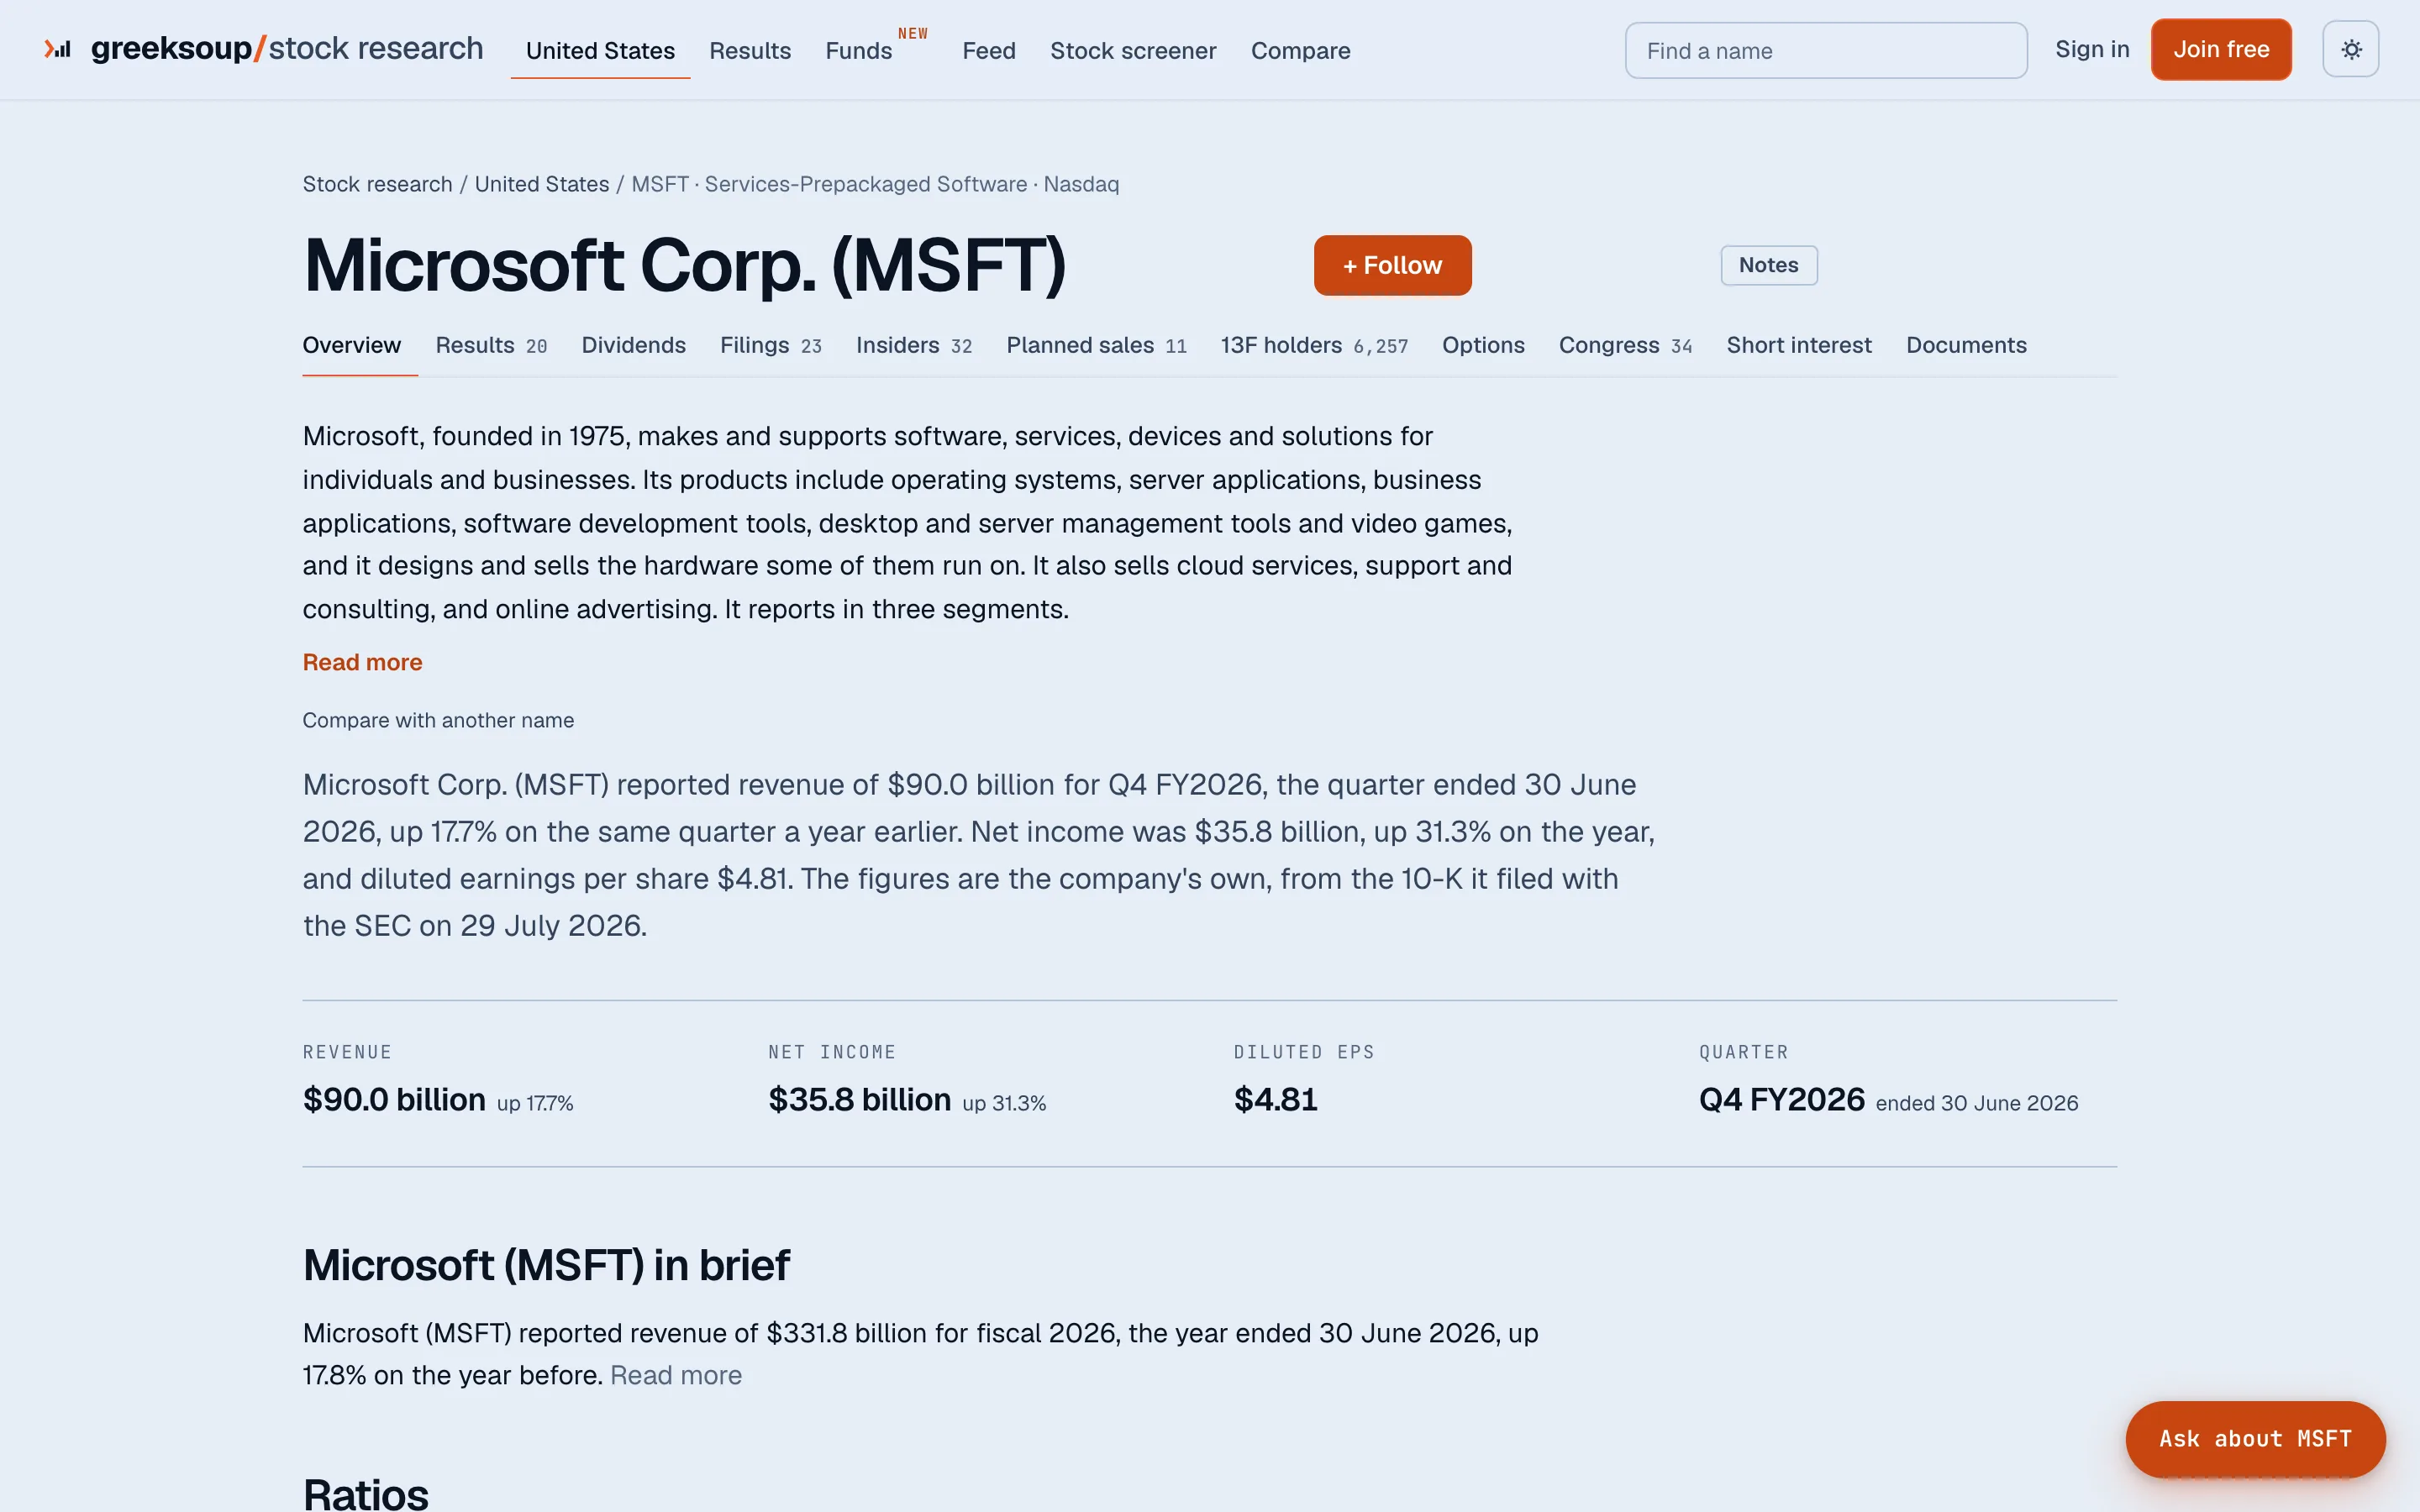Open the Ask about MSFT chat button
Image resolution: width=2420 pixels, height=1512 pixels.
pyautogui.click(x=2255, y=1439)
